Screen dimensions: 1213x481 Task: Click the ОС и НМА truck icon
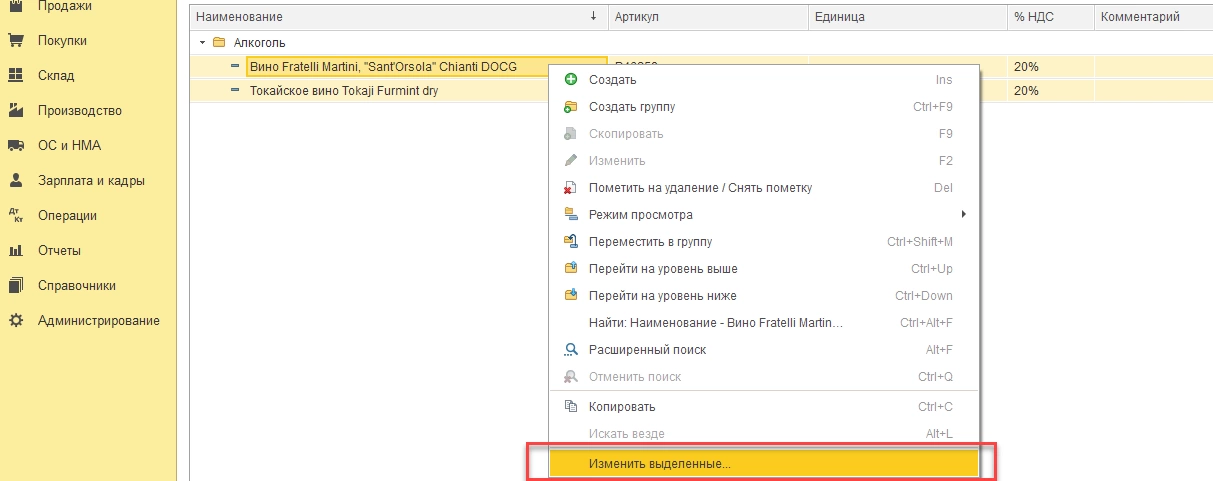click(x=15, y=146)
